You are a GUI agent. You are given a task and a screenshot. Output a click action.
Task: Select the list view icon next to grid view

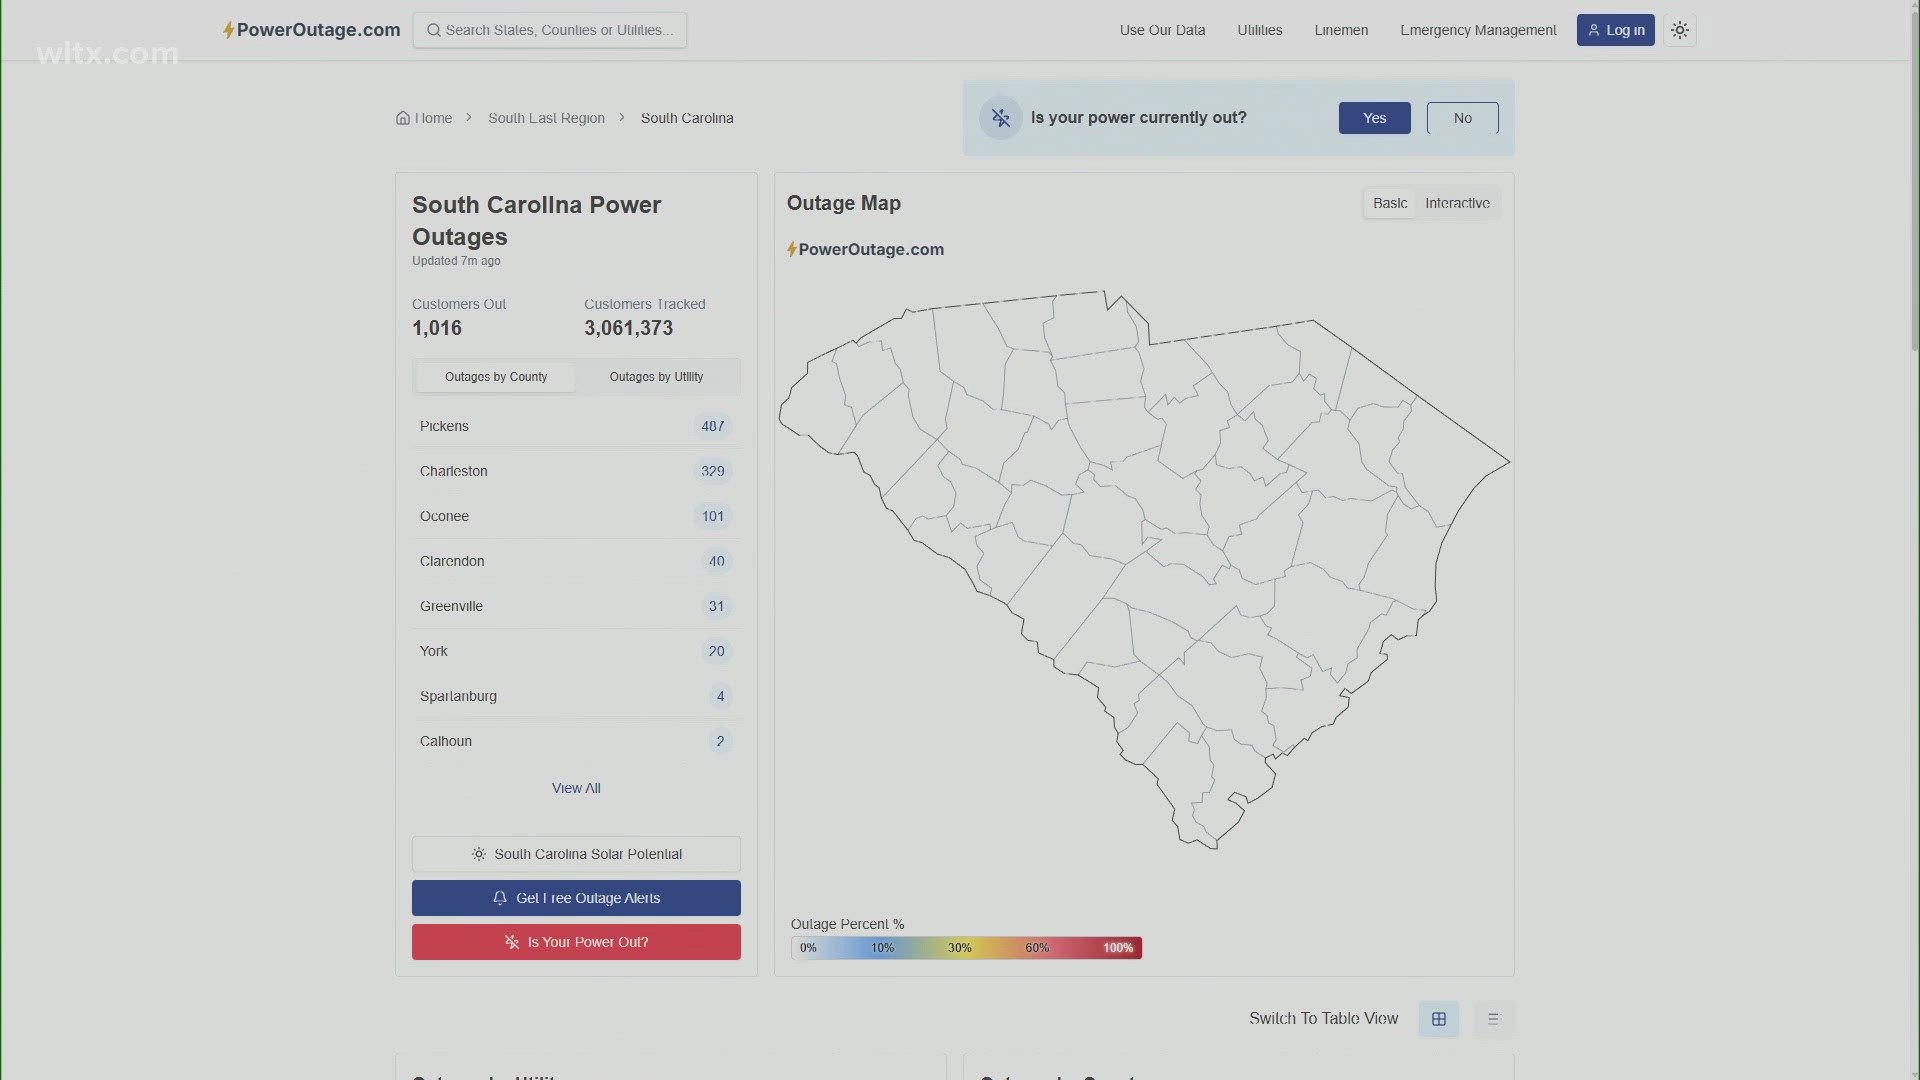click(x=1493, y=1018)
